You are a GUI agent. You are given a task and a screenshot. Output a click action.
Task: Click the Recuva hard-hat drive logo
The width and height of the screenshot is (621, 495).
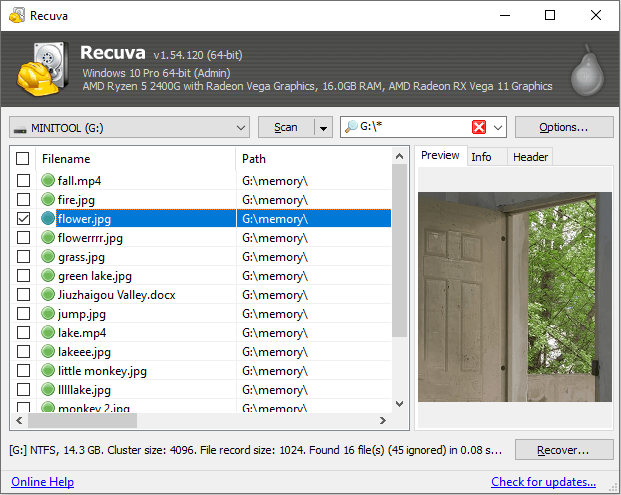pos(42,69)
